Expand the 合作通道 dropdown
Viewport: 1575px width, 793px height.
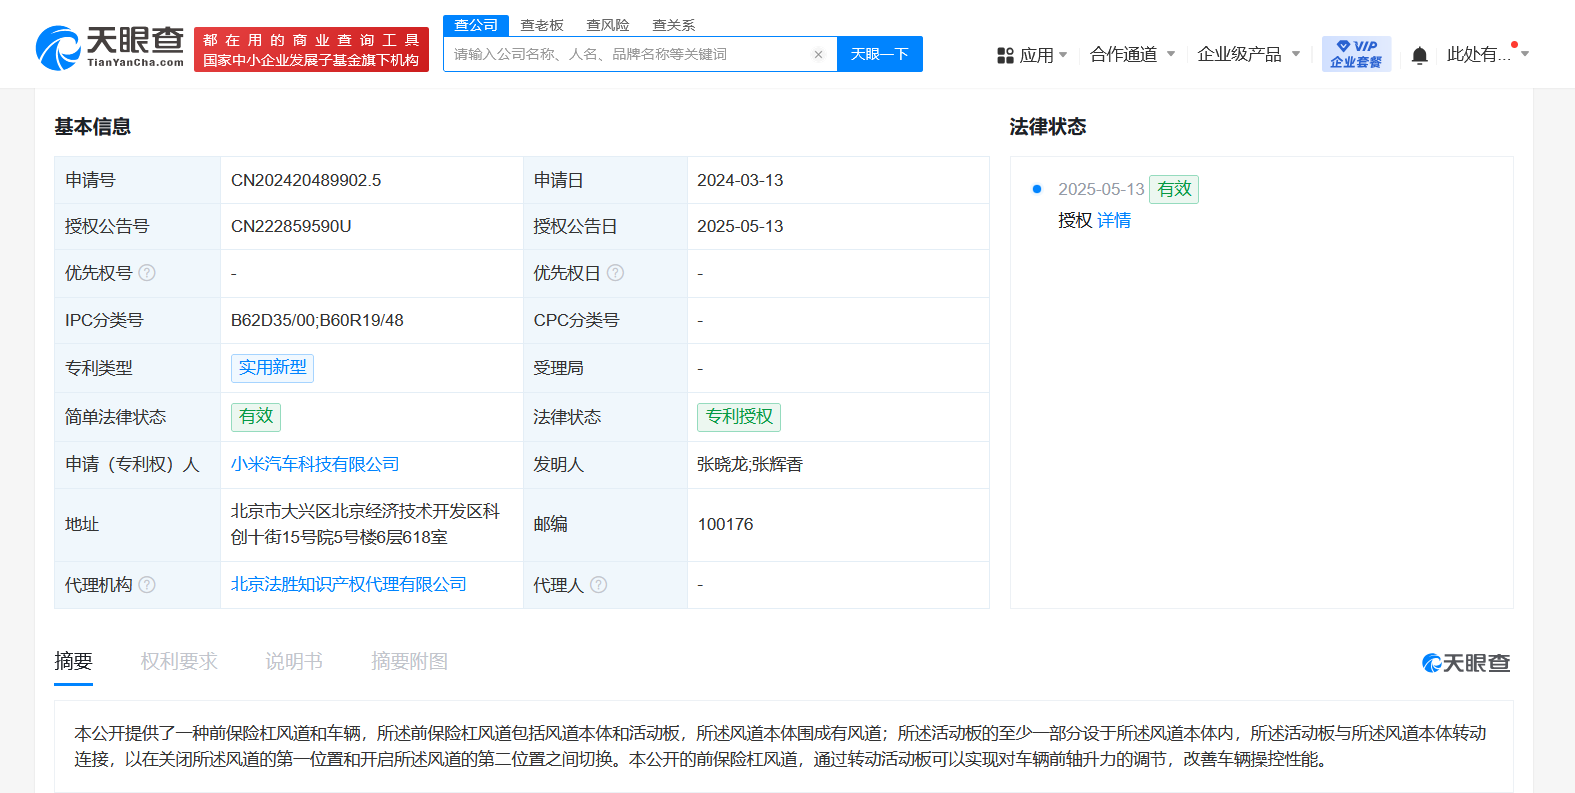(x=1132, y=54)
